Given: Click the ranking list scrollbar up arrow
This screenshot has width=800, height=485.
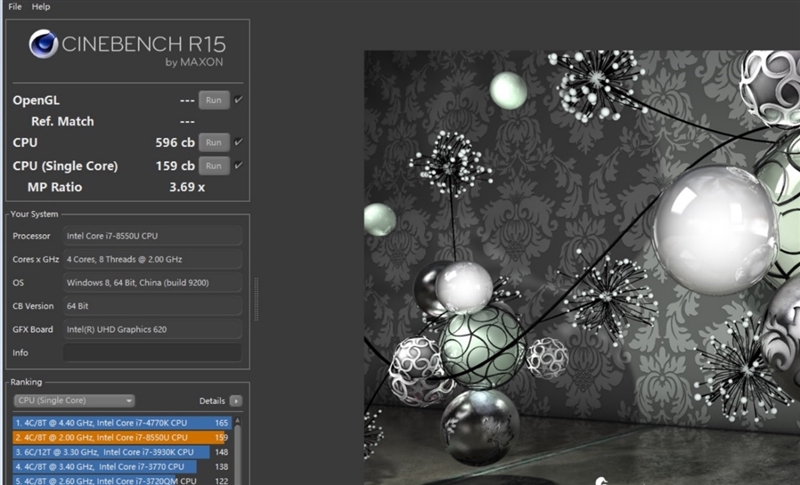Looking at the screenshot, I should (238, 421).
